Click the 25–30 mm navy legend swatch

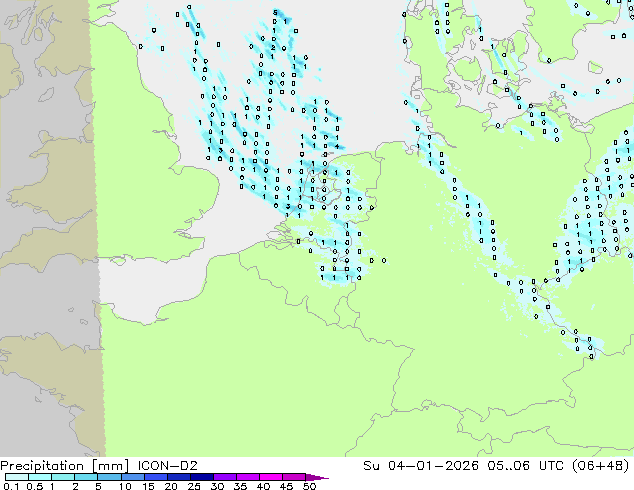[x=201, y=477]
